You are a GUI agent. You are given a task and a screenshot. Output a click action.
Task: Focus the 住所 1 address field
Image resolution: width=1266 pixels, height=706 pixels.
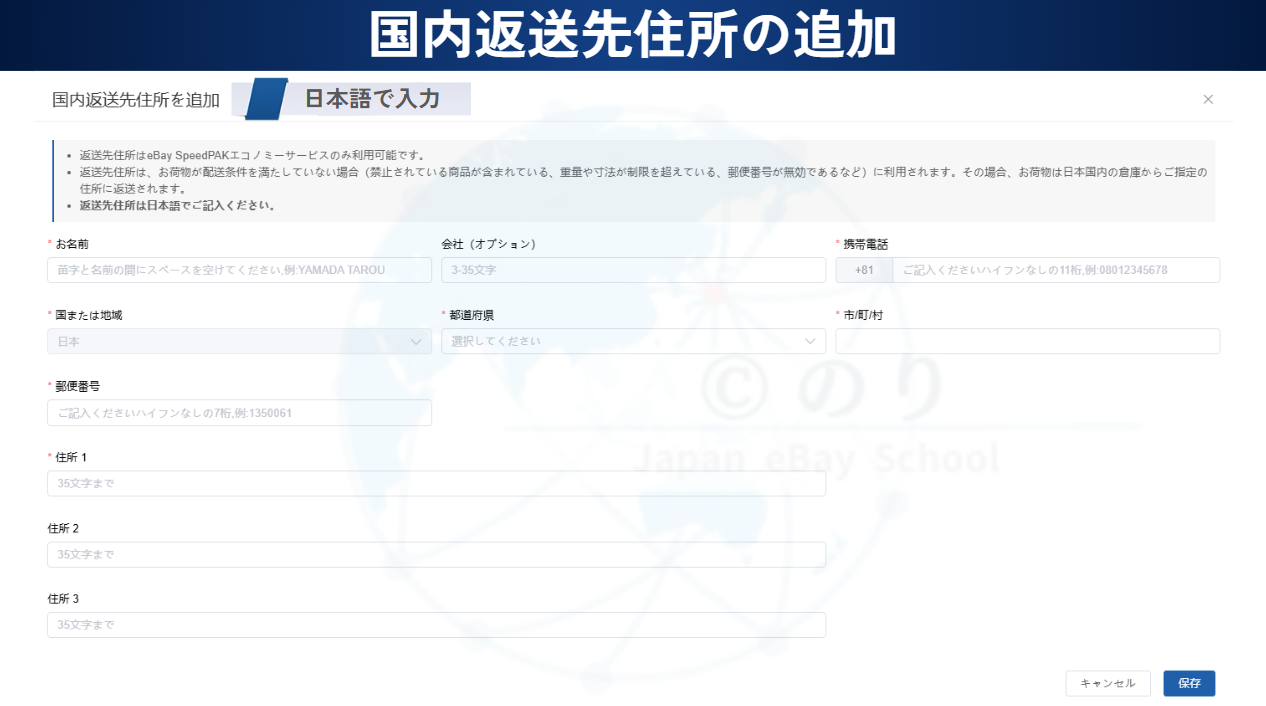pos(436,484)
